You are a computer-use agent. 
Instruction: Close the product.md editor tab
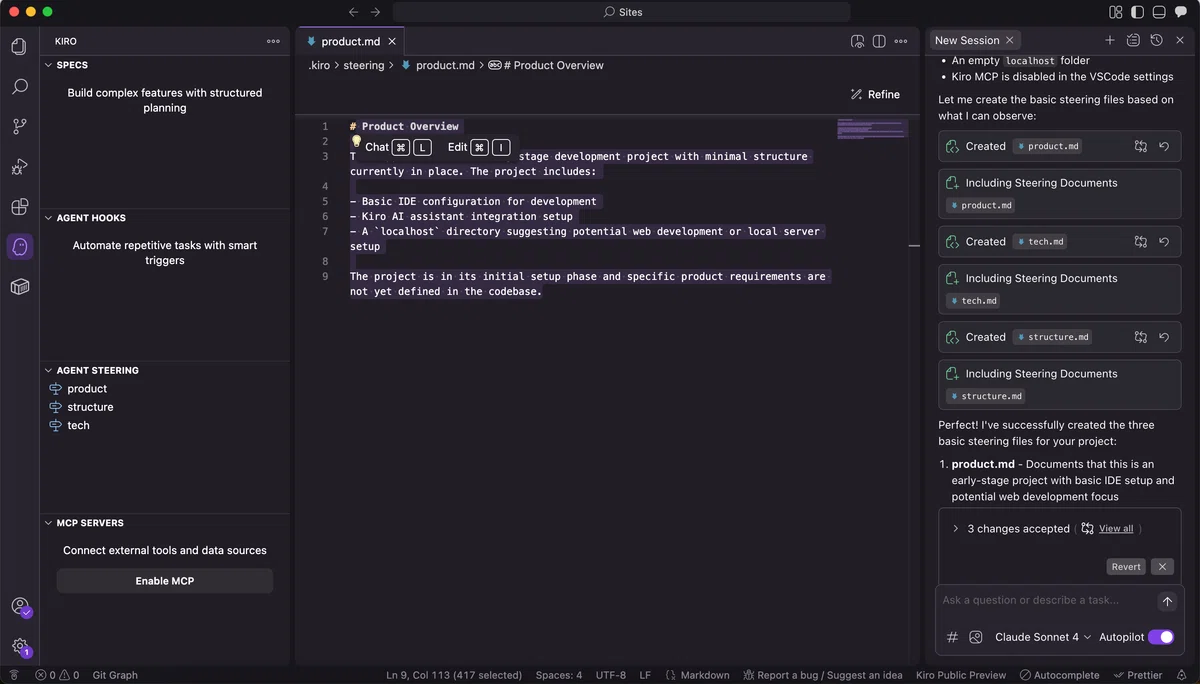click(392, 41)
